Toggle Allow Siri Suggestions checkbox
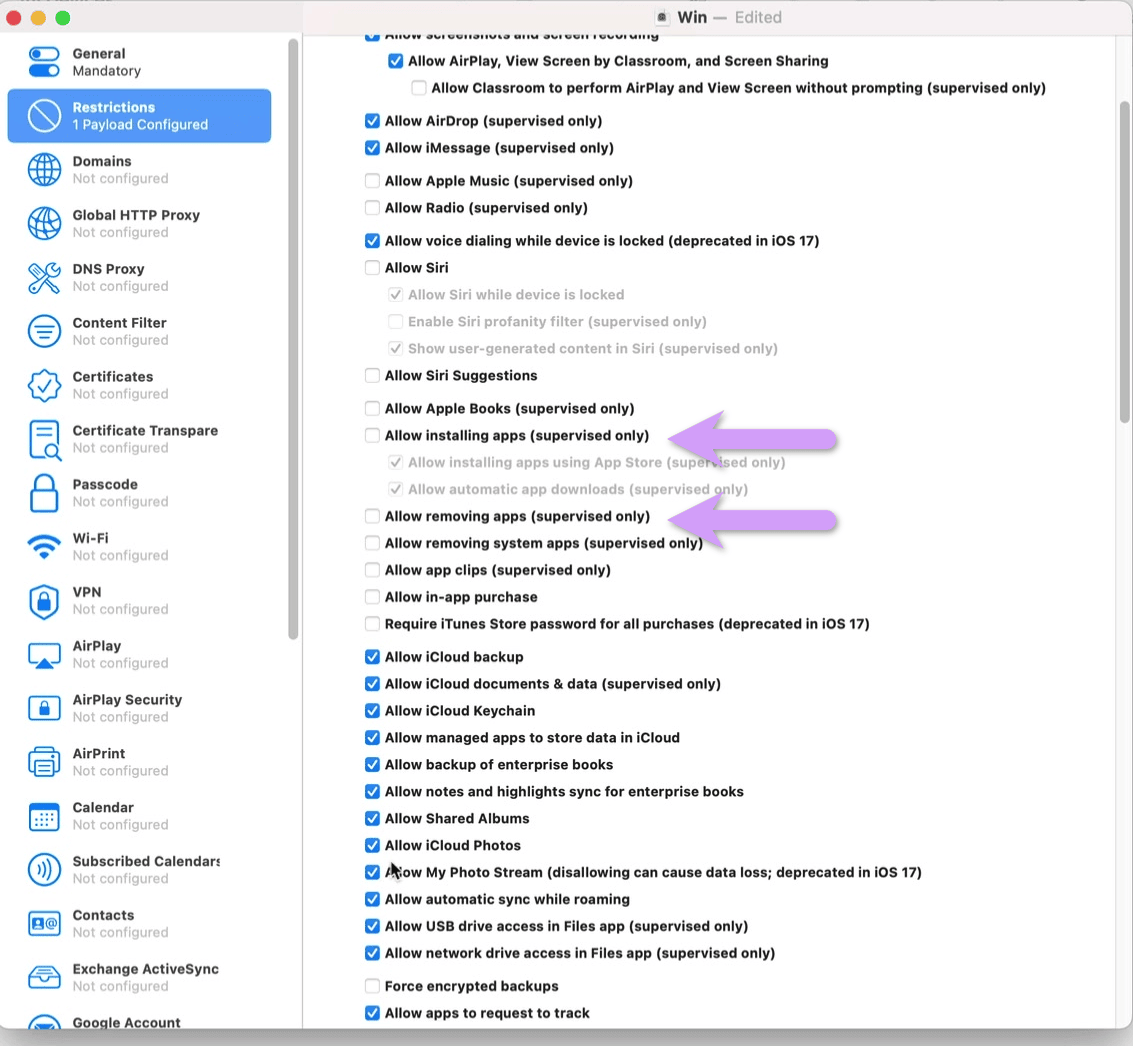Image resolution: width=1133 pixels, height=1046 pixels. (x=372, y=376)
